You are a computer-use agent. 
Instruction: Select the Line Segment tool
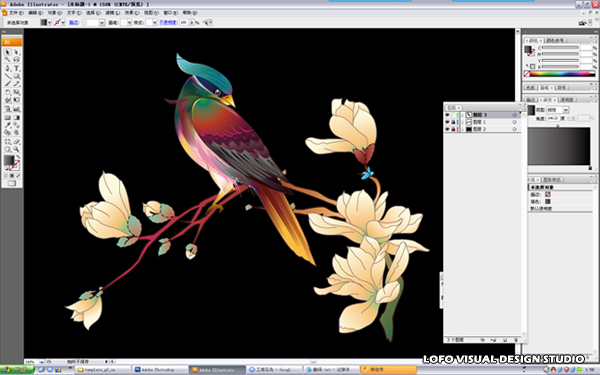8,76
